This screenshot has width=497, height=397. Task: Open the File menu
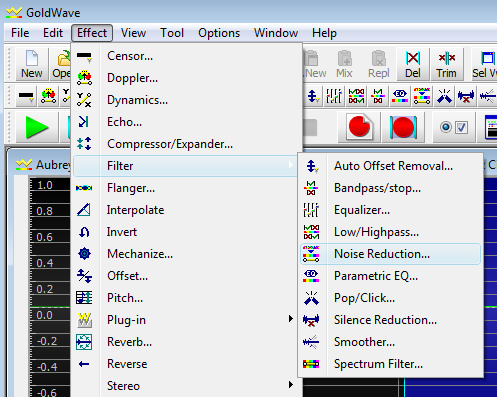tap(20, 33)
